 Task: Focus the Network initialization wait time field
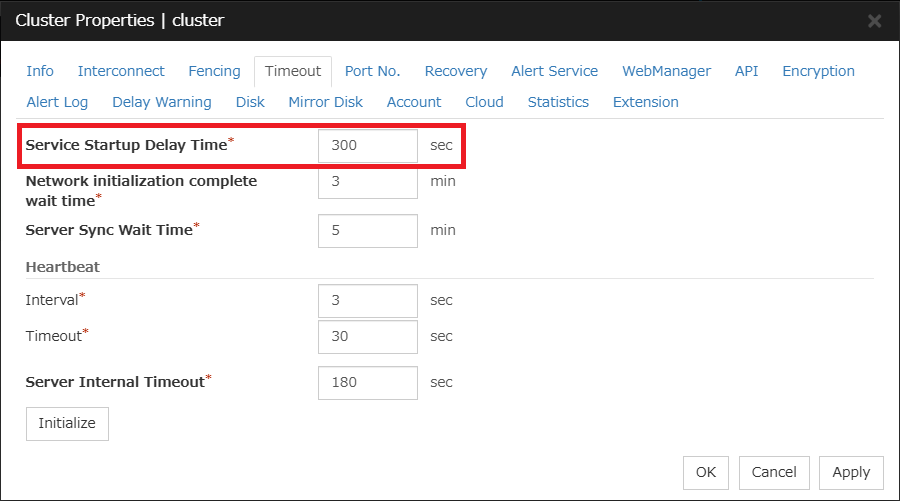[367, 181]
